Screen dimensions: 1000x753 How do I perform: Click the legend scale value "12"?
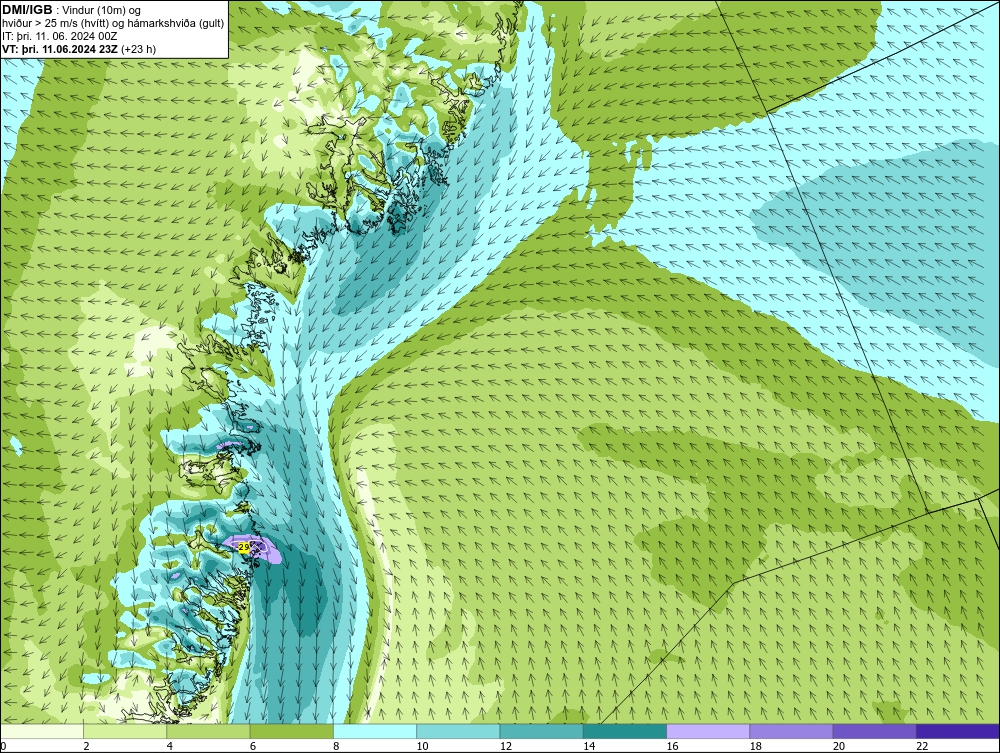[x=506, y=747]
